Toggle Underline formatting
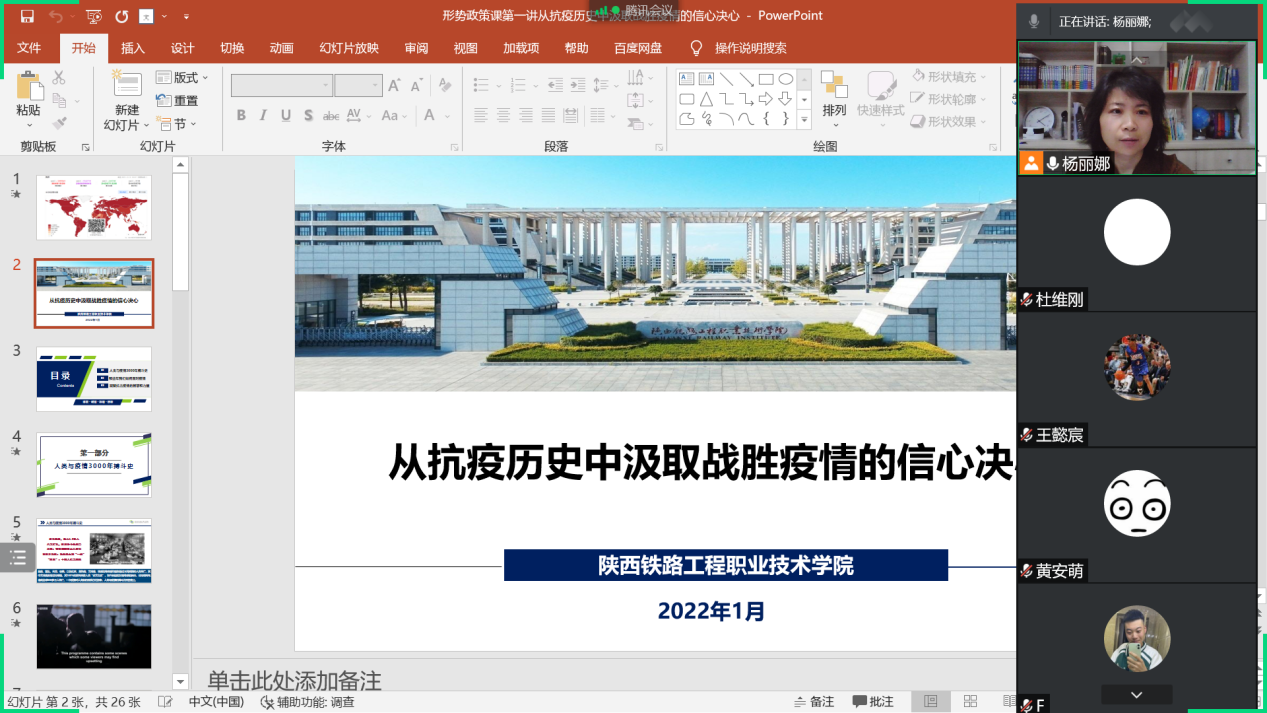This screenshot has height=713, width=1267. [x=286, y=116]
